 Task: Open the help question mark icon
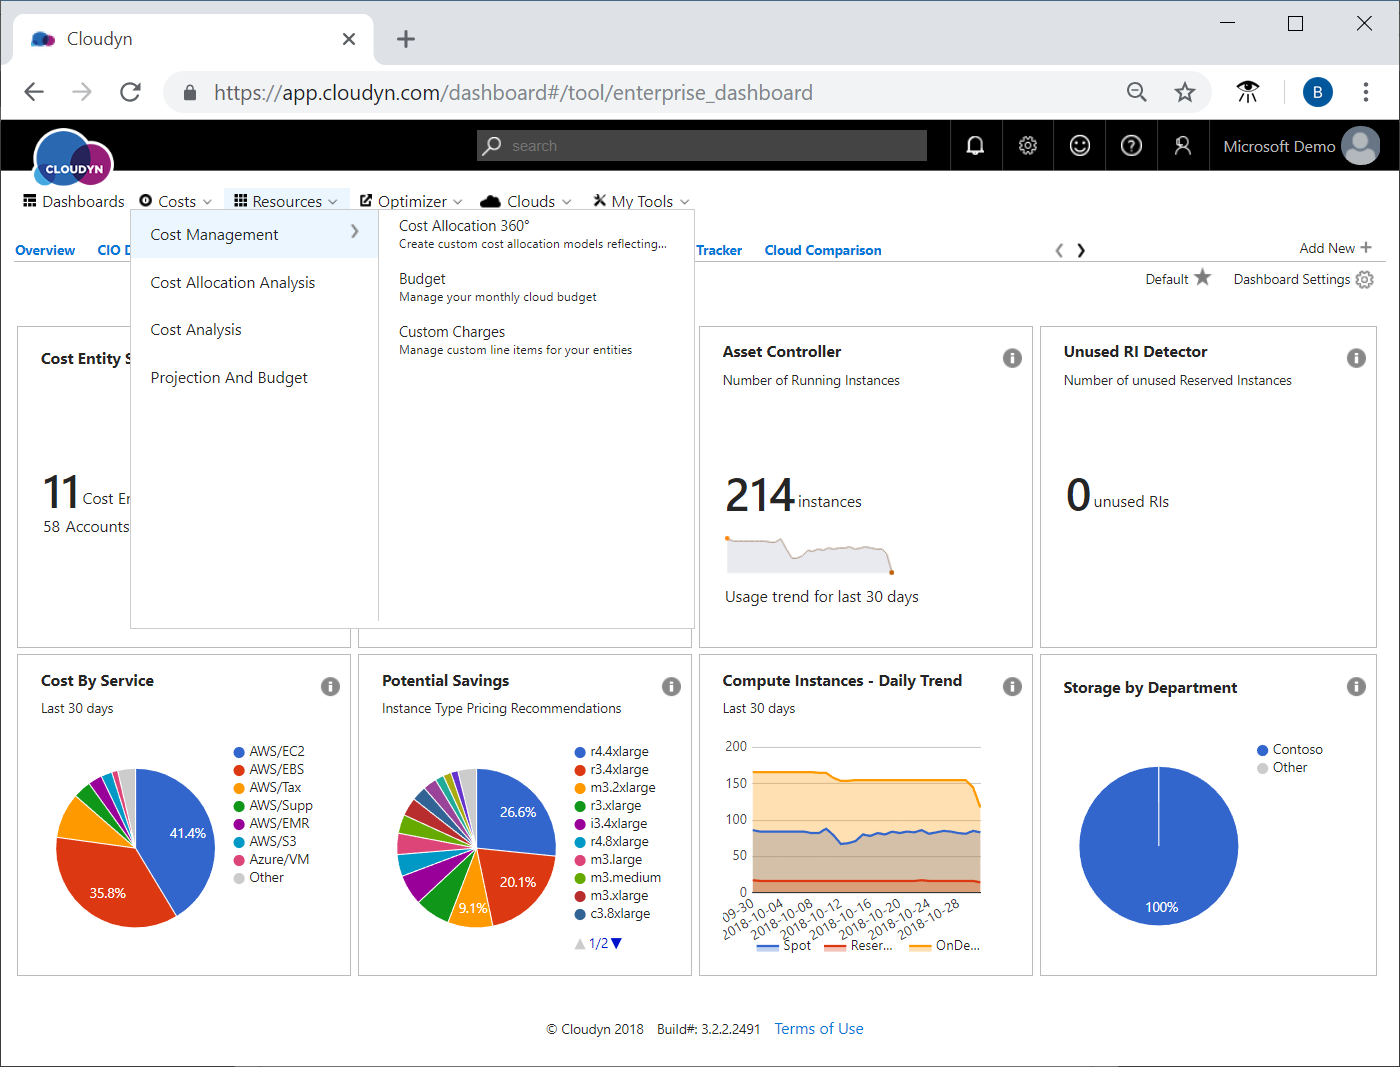[x=1131, y=146]
